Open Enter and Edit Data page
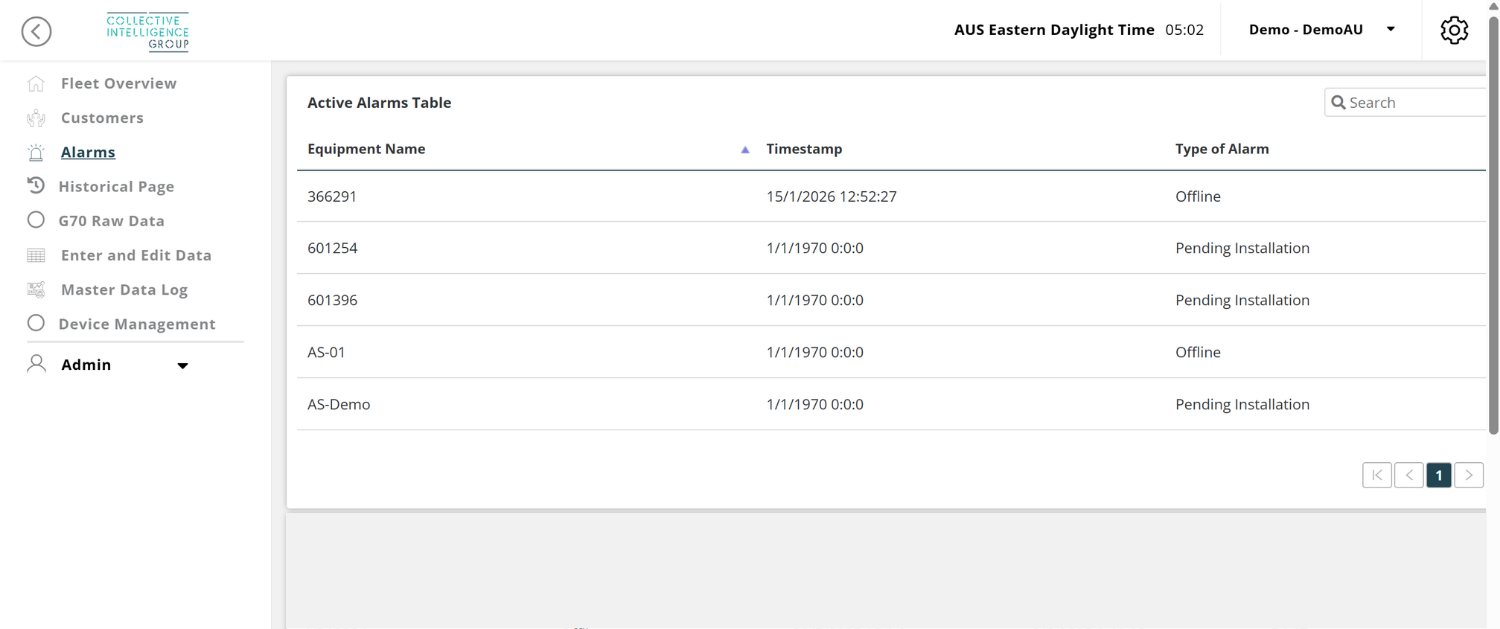This screenshot has height=629, width=1500. tap(136, 255)
